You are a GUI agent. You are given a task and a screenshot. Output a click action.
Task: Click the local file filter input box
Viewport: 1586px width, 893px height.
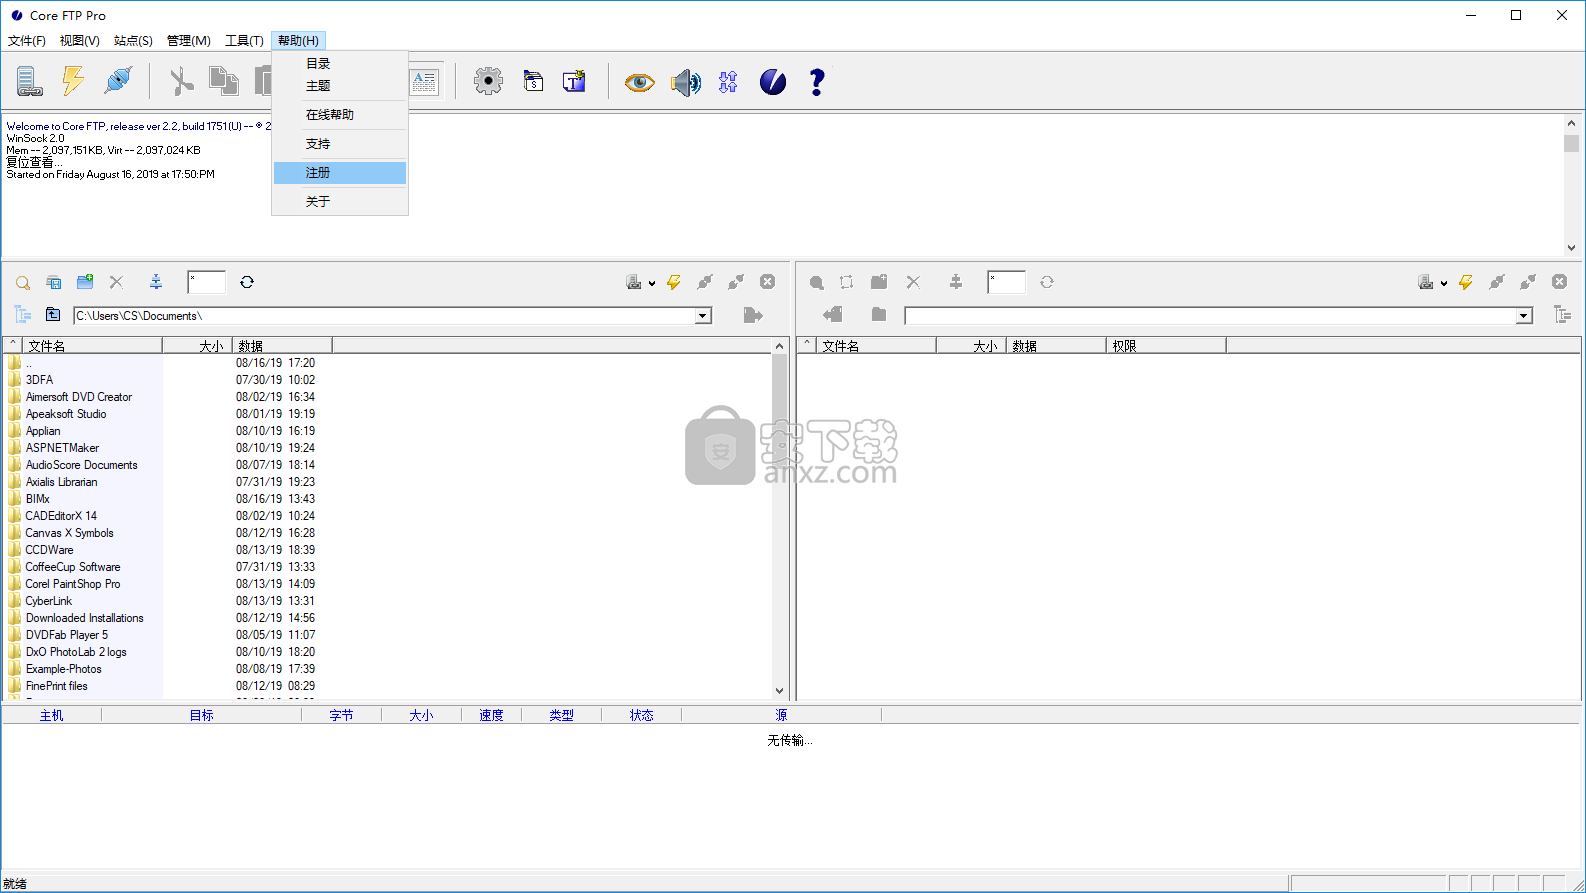(x=206, y=282)
